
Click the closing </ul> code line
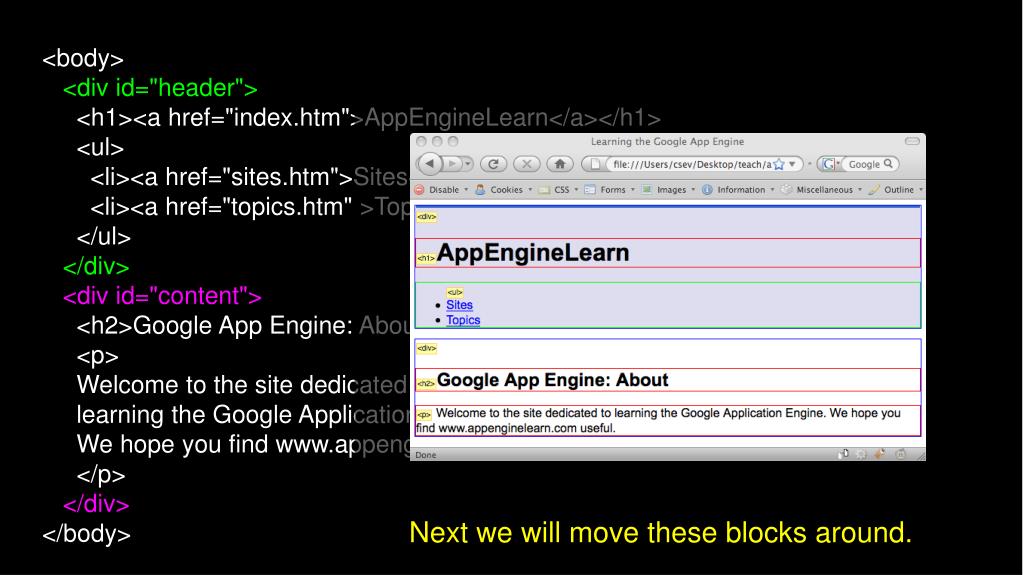click(104, 236)
